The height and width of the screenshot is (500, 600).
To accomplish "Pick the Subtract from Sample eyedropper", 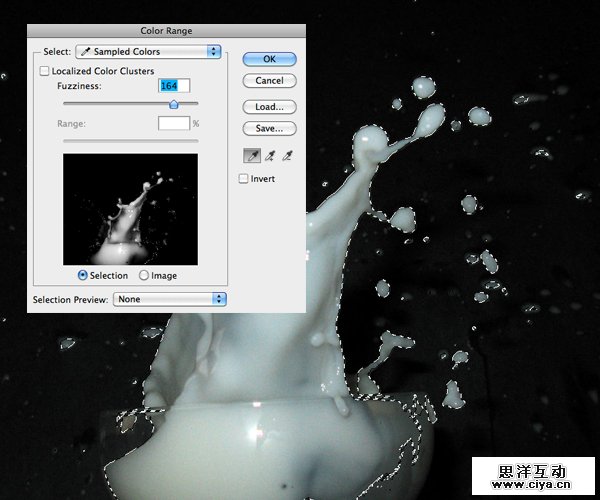I will coord(287,155).
